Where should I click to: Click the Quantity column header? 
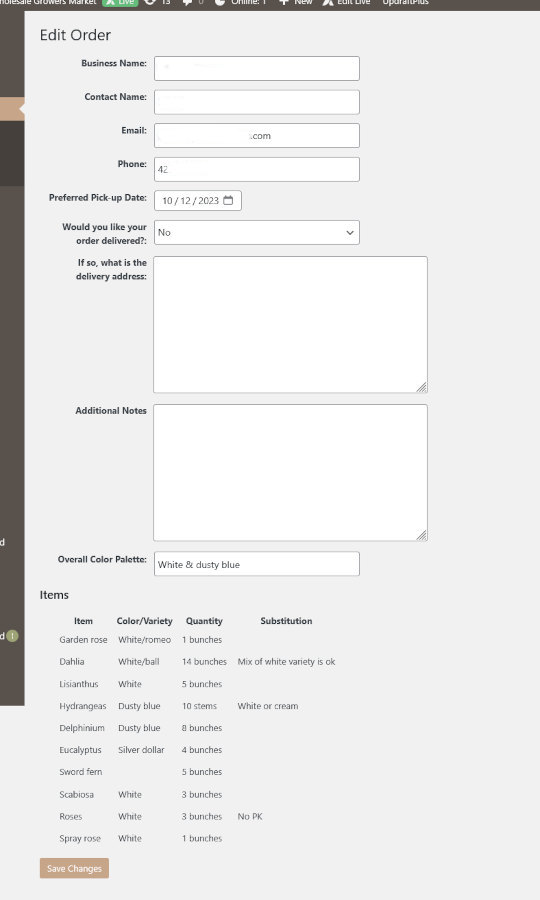(204, 620)
